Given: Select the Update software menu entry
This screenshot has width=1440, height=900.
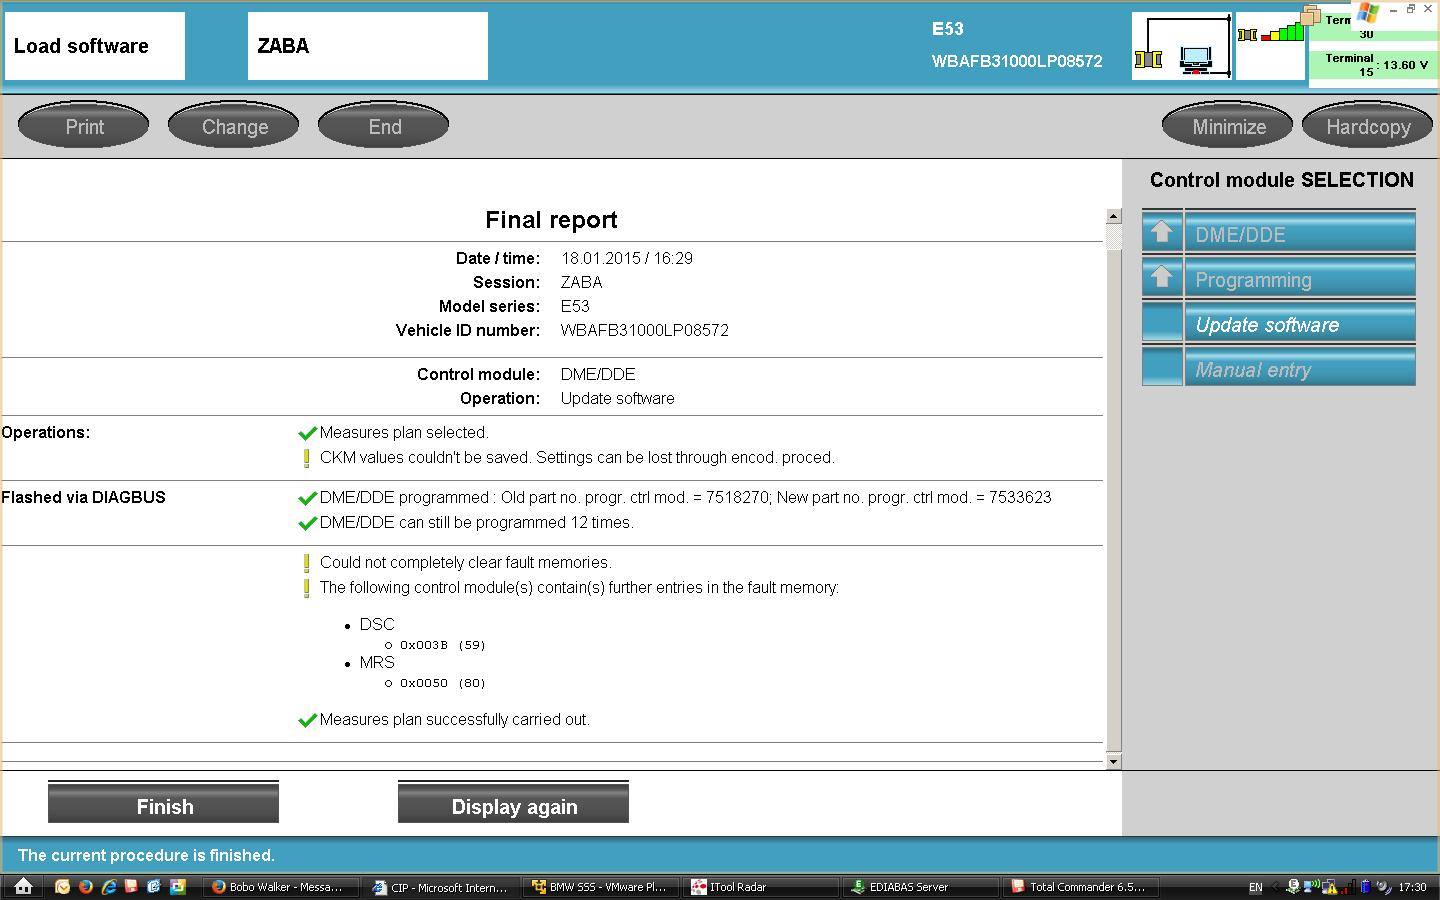Looking at the screenshot, I should [x=1267, y=325].
